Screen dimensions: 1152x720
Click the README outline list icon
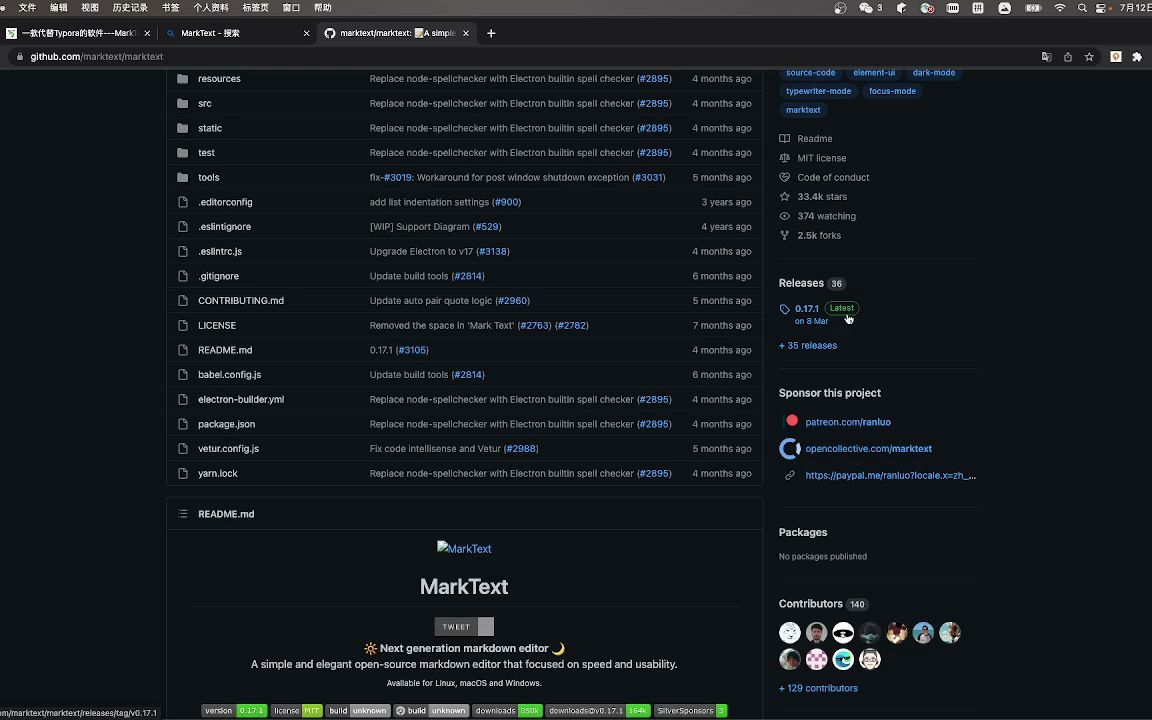(x=183, y=514)
